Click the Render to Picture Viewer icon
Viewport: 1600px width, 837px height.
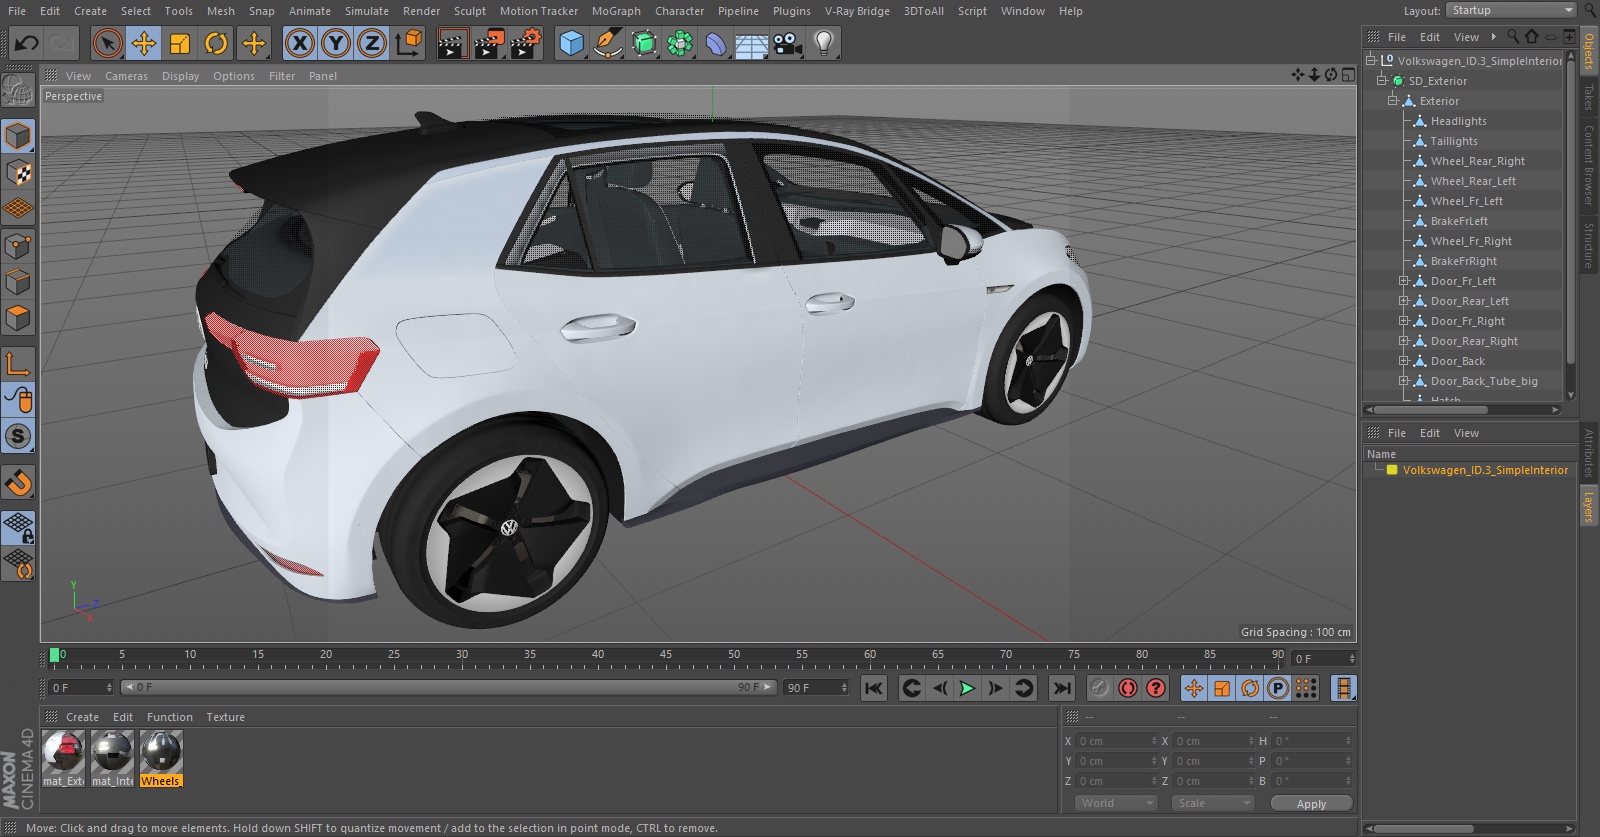point(489,43)
